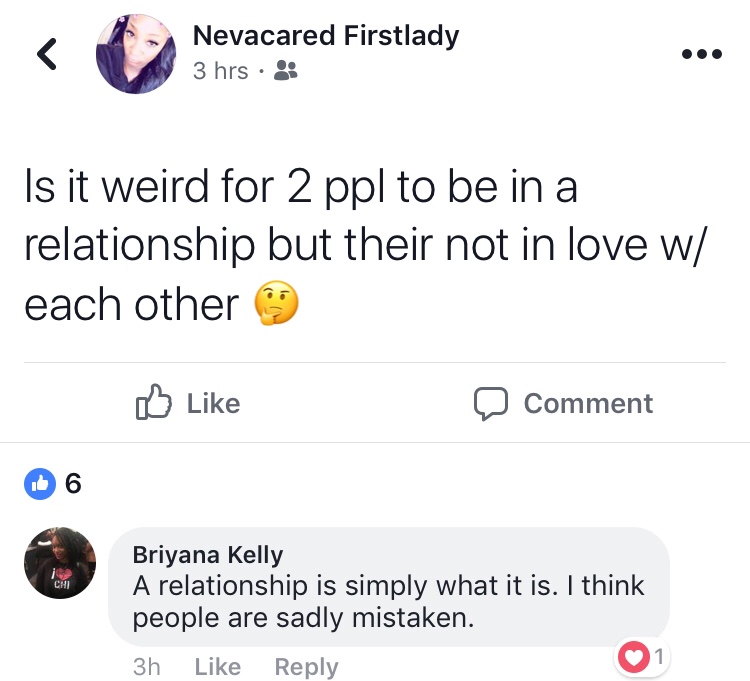Tap the back arrow
Viewport: 750px width, 681px height.
pyautogui.click(x=46, y=55)
